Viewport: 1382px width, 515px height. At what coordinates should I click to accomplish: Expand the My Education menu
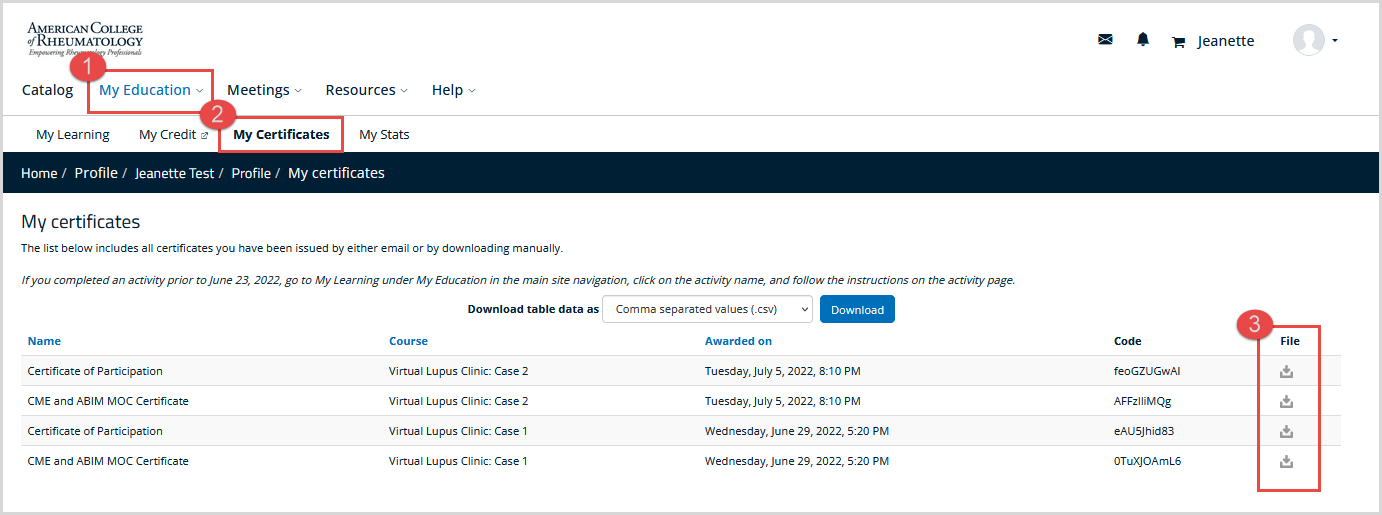[x=151, y=90]
